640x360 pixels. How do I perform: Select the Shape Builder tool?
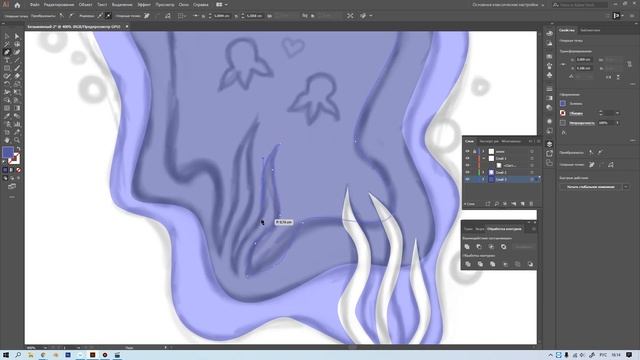(7, 100)
